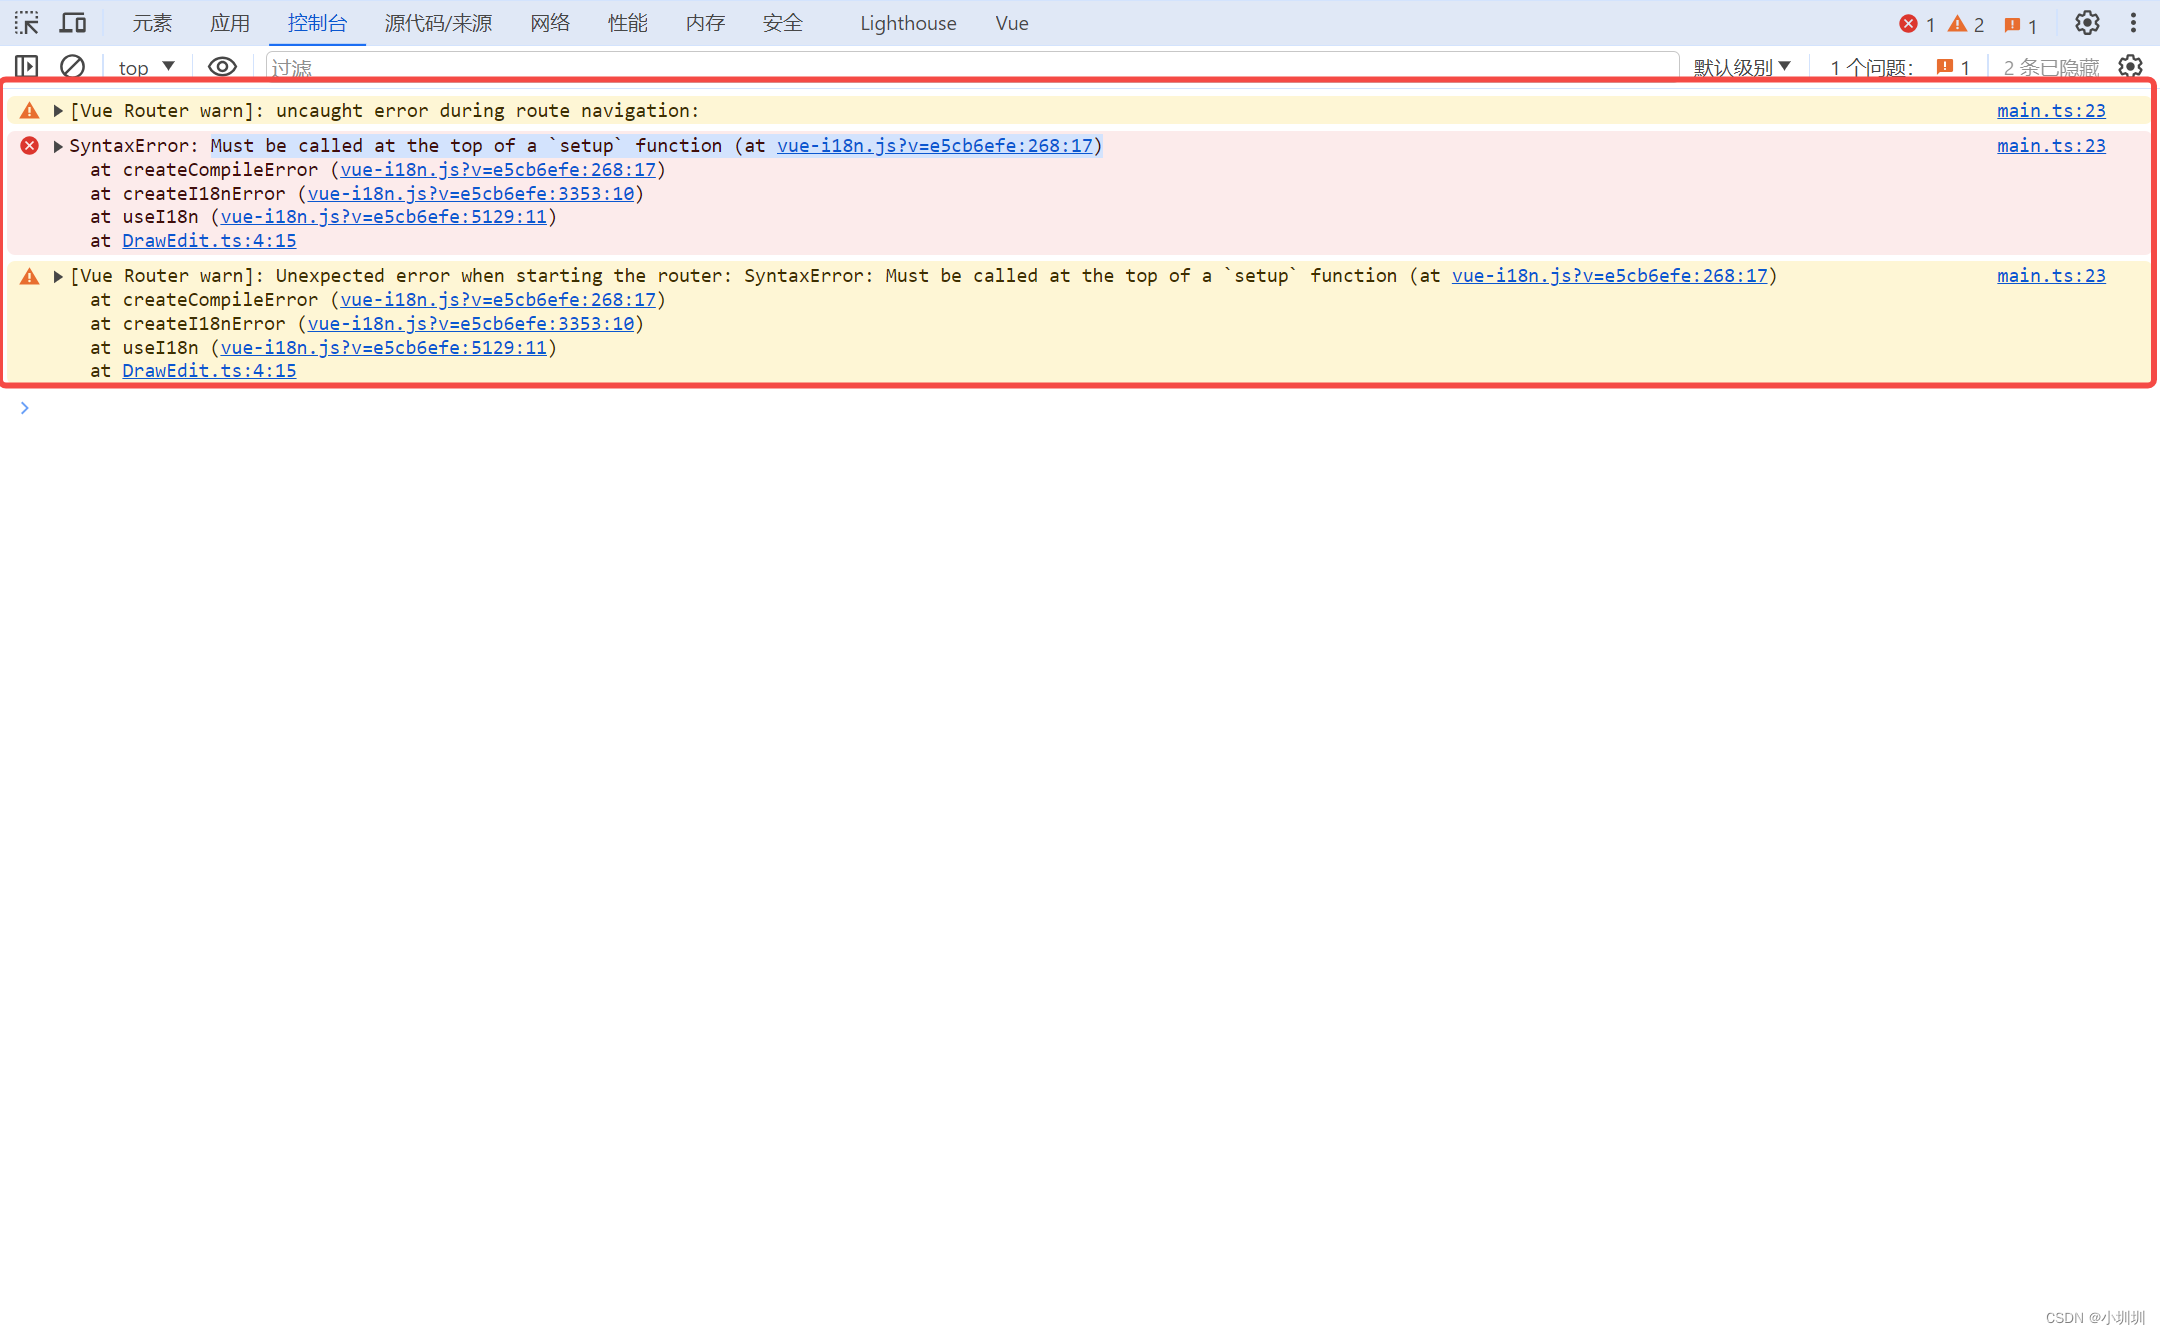Screen dimensions: 2160x1334
Task: Open the DrawEdit.ts:4:15 link
Action: pos(208,240)
